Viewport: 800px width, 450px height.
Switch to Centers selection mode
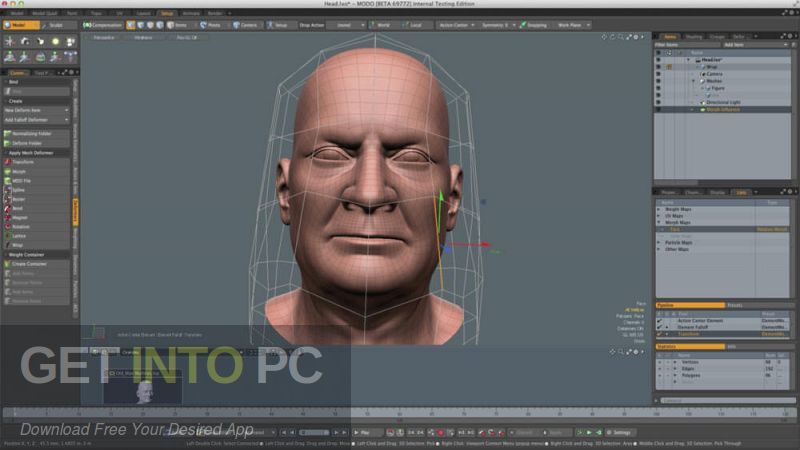(245, 25)
